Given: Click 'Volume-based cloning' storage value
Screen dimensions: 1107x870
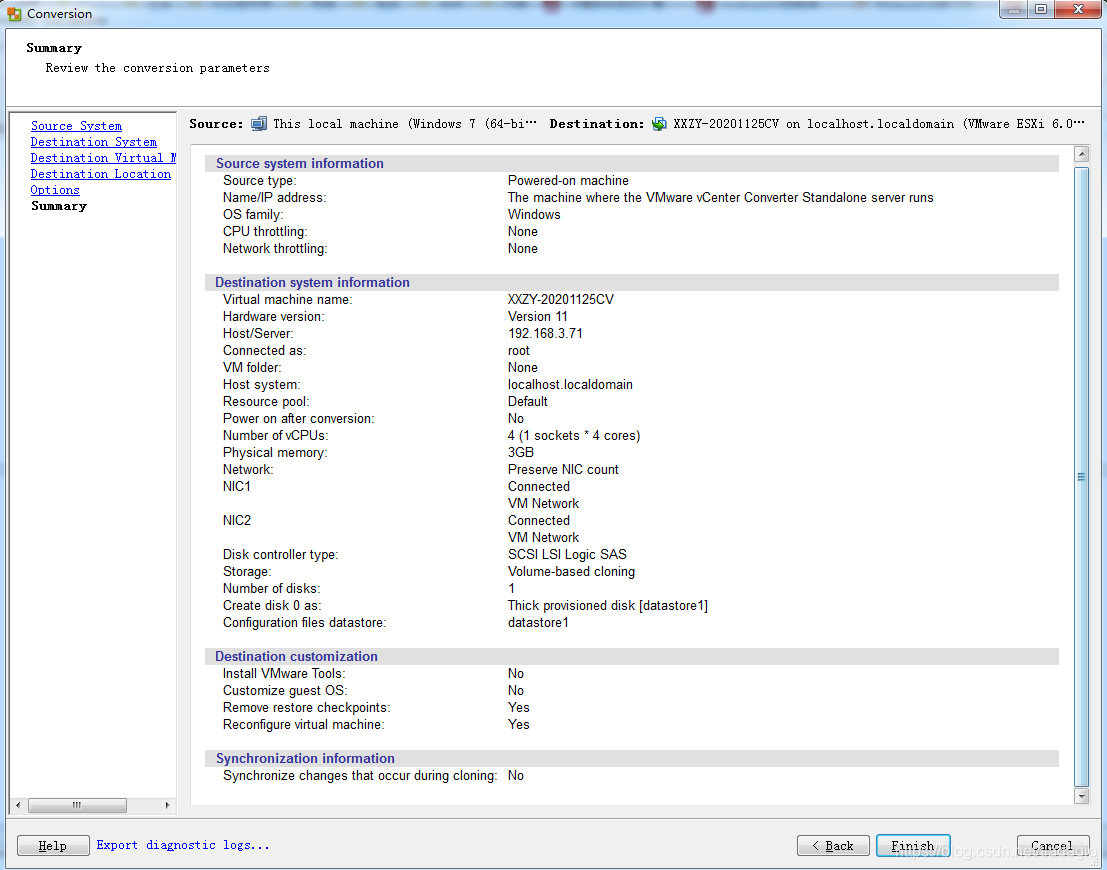Looking at the screenshot, I should point(571,571).
